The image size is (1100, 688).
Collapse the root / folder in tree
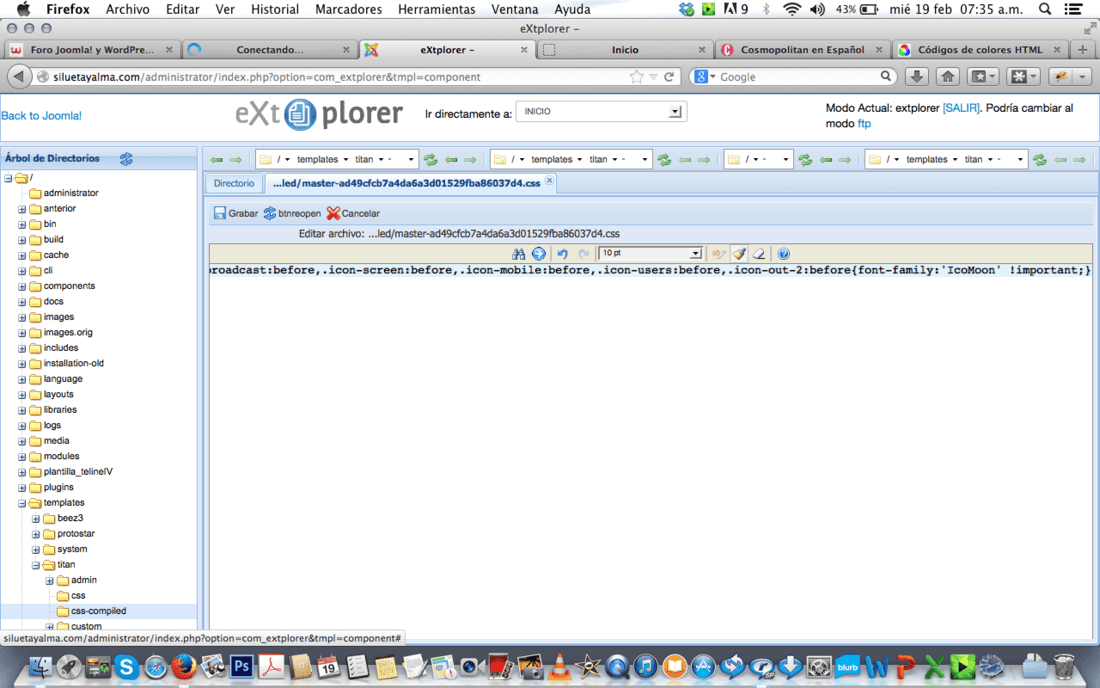pos(8,178)
